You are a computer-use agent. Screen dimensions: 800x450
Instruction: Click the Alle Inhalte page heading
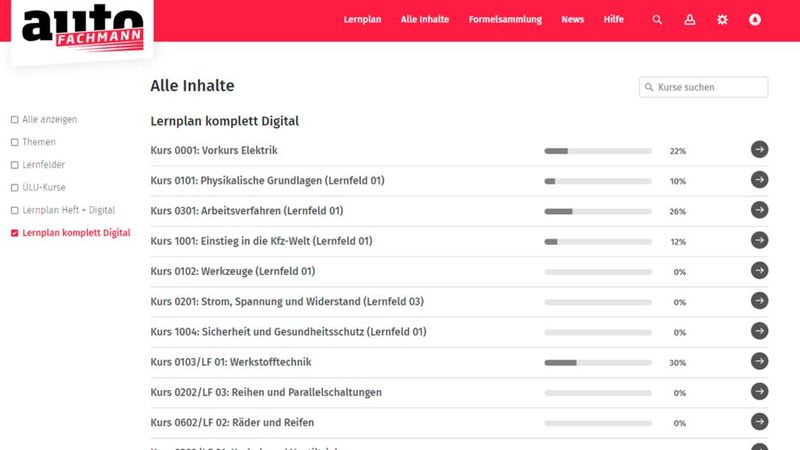[192, 86]
